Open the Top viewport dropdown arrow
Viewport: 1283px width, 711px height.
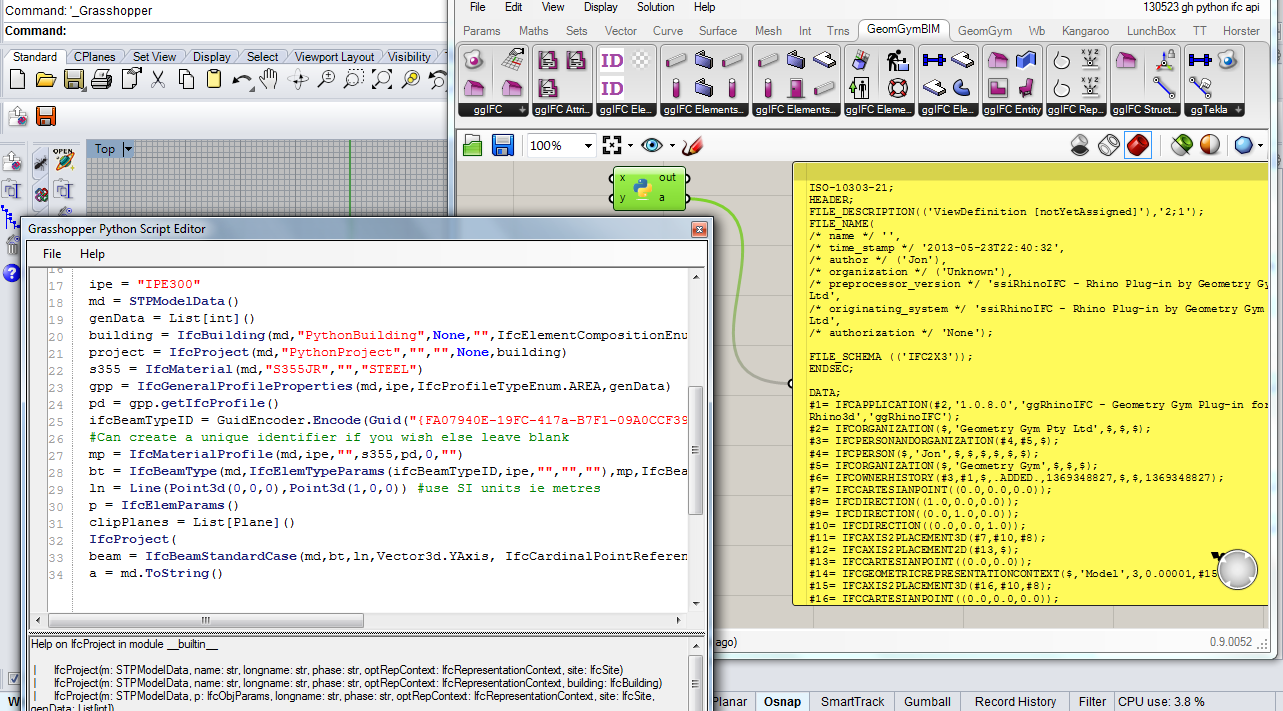click(x=127, y=149)
